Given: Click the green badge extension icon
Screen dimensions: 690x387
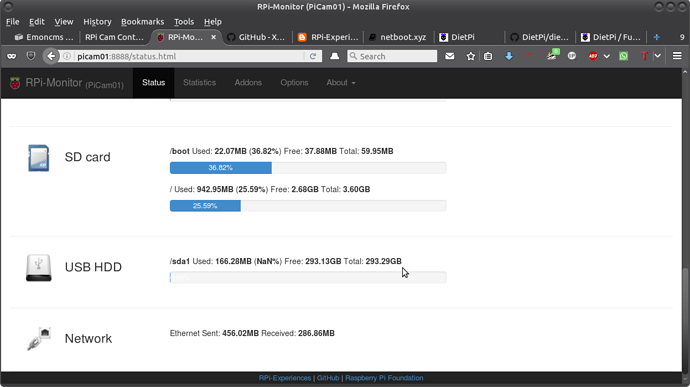Looking at the screenshot, I should (x=552, y=55).
